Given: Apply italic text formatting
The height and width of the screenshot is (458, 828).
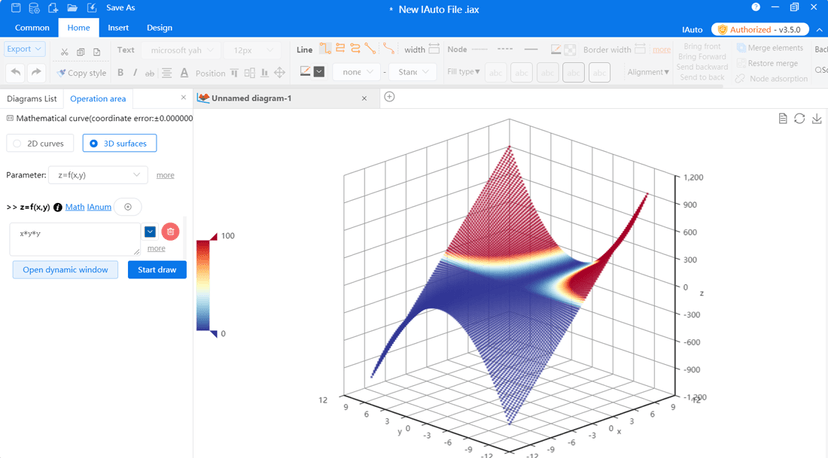Looking at the screenshot, I should (135, 72).
